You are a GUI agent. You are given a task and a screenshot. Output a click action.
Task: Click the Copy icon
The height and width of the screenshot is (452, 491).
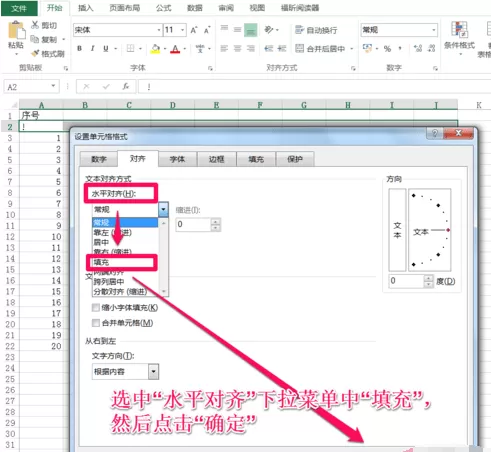(x=34, y=39)
